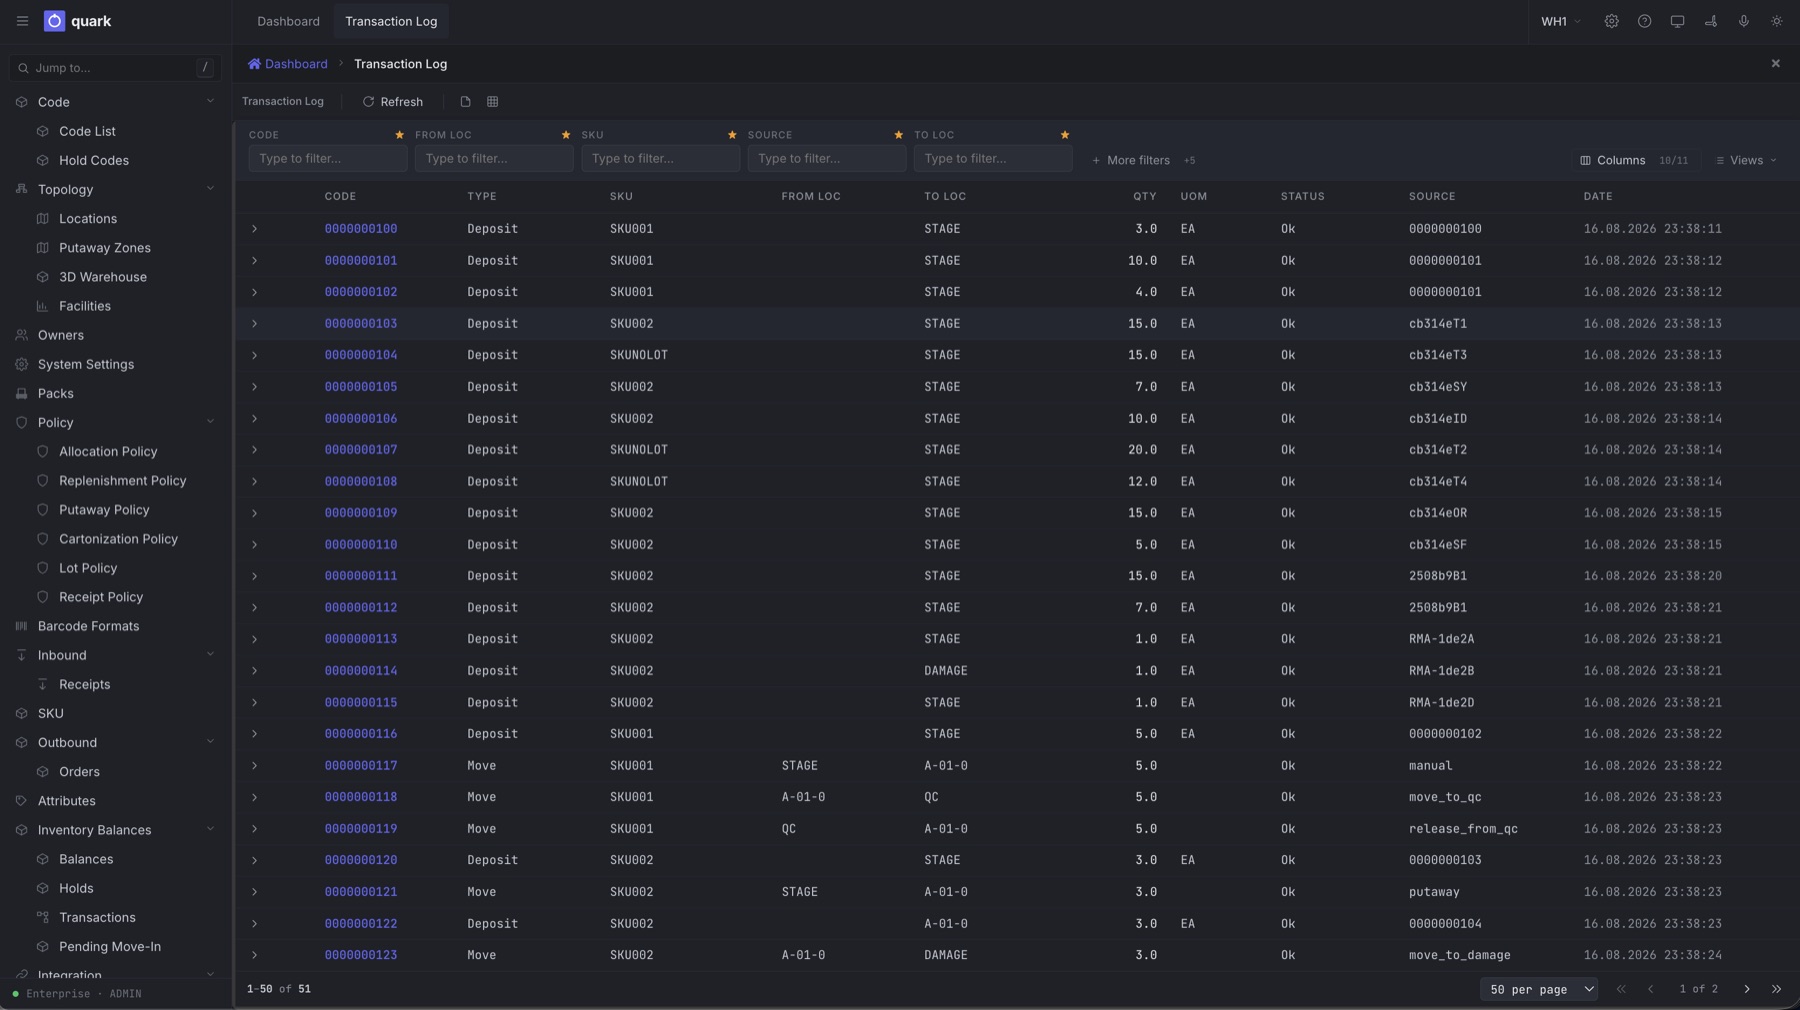The height and width of the screenshot is (1010, 1800).
Task: Click the Transactions icon in sidebar
Action: coord(42,917)
